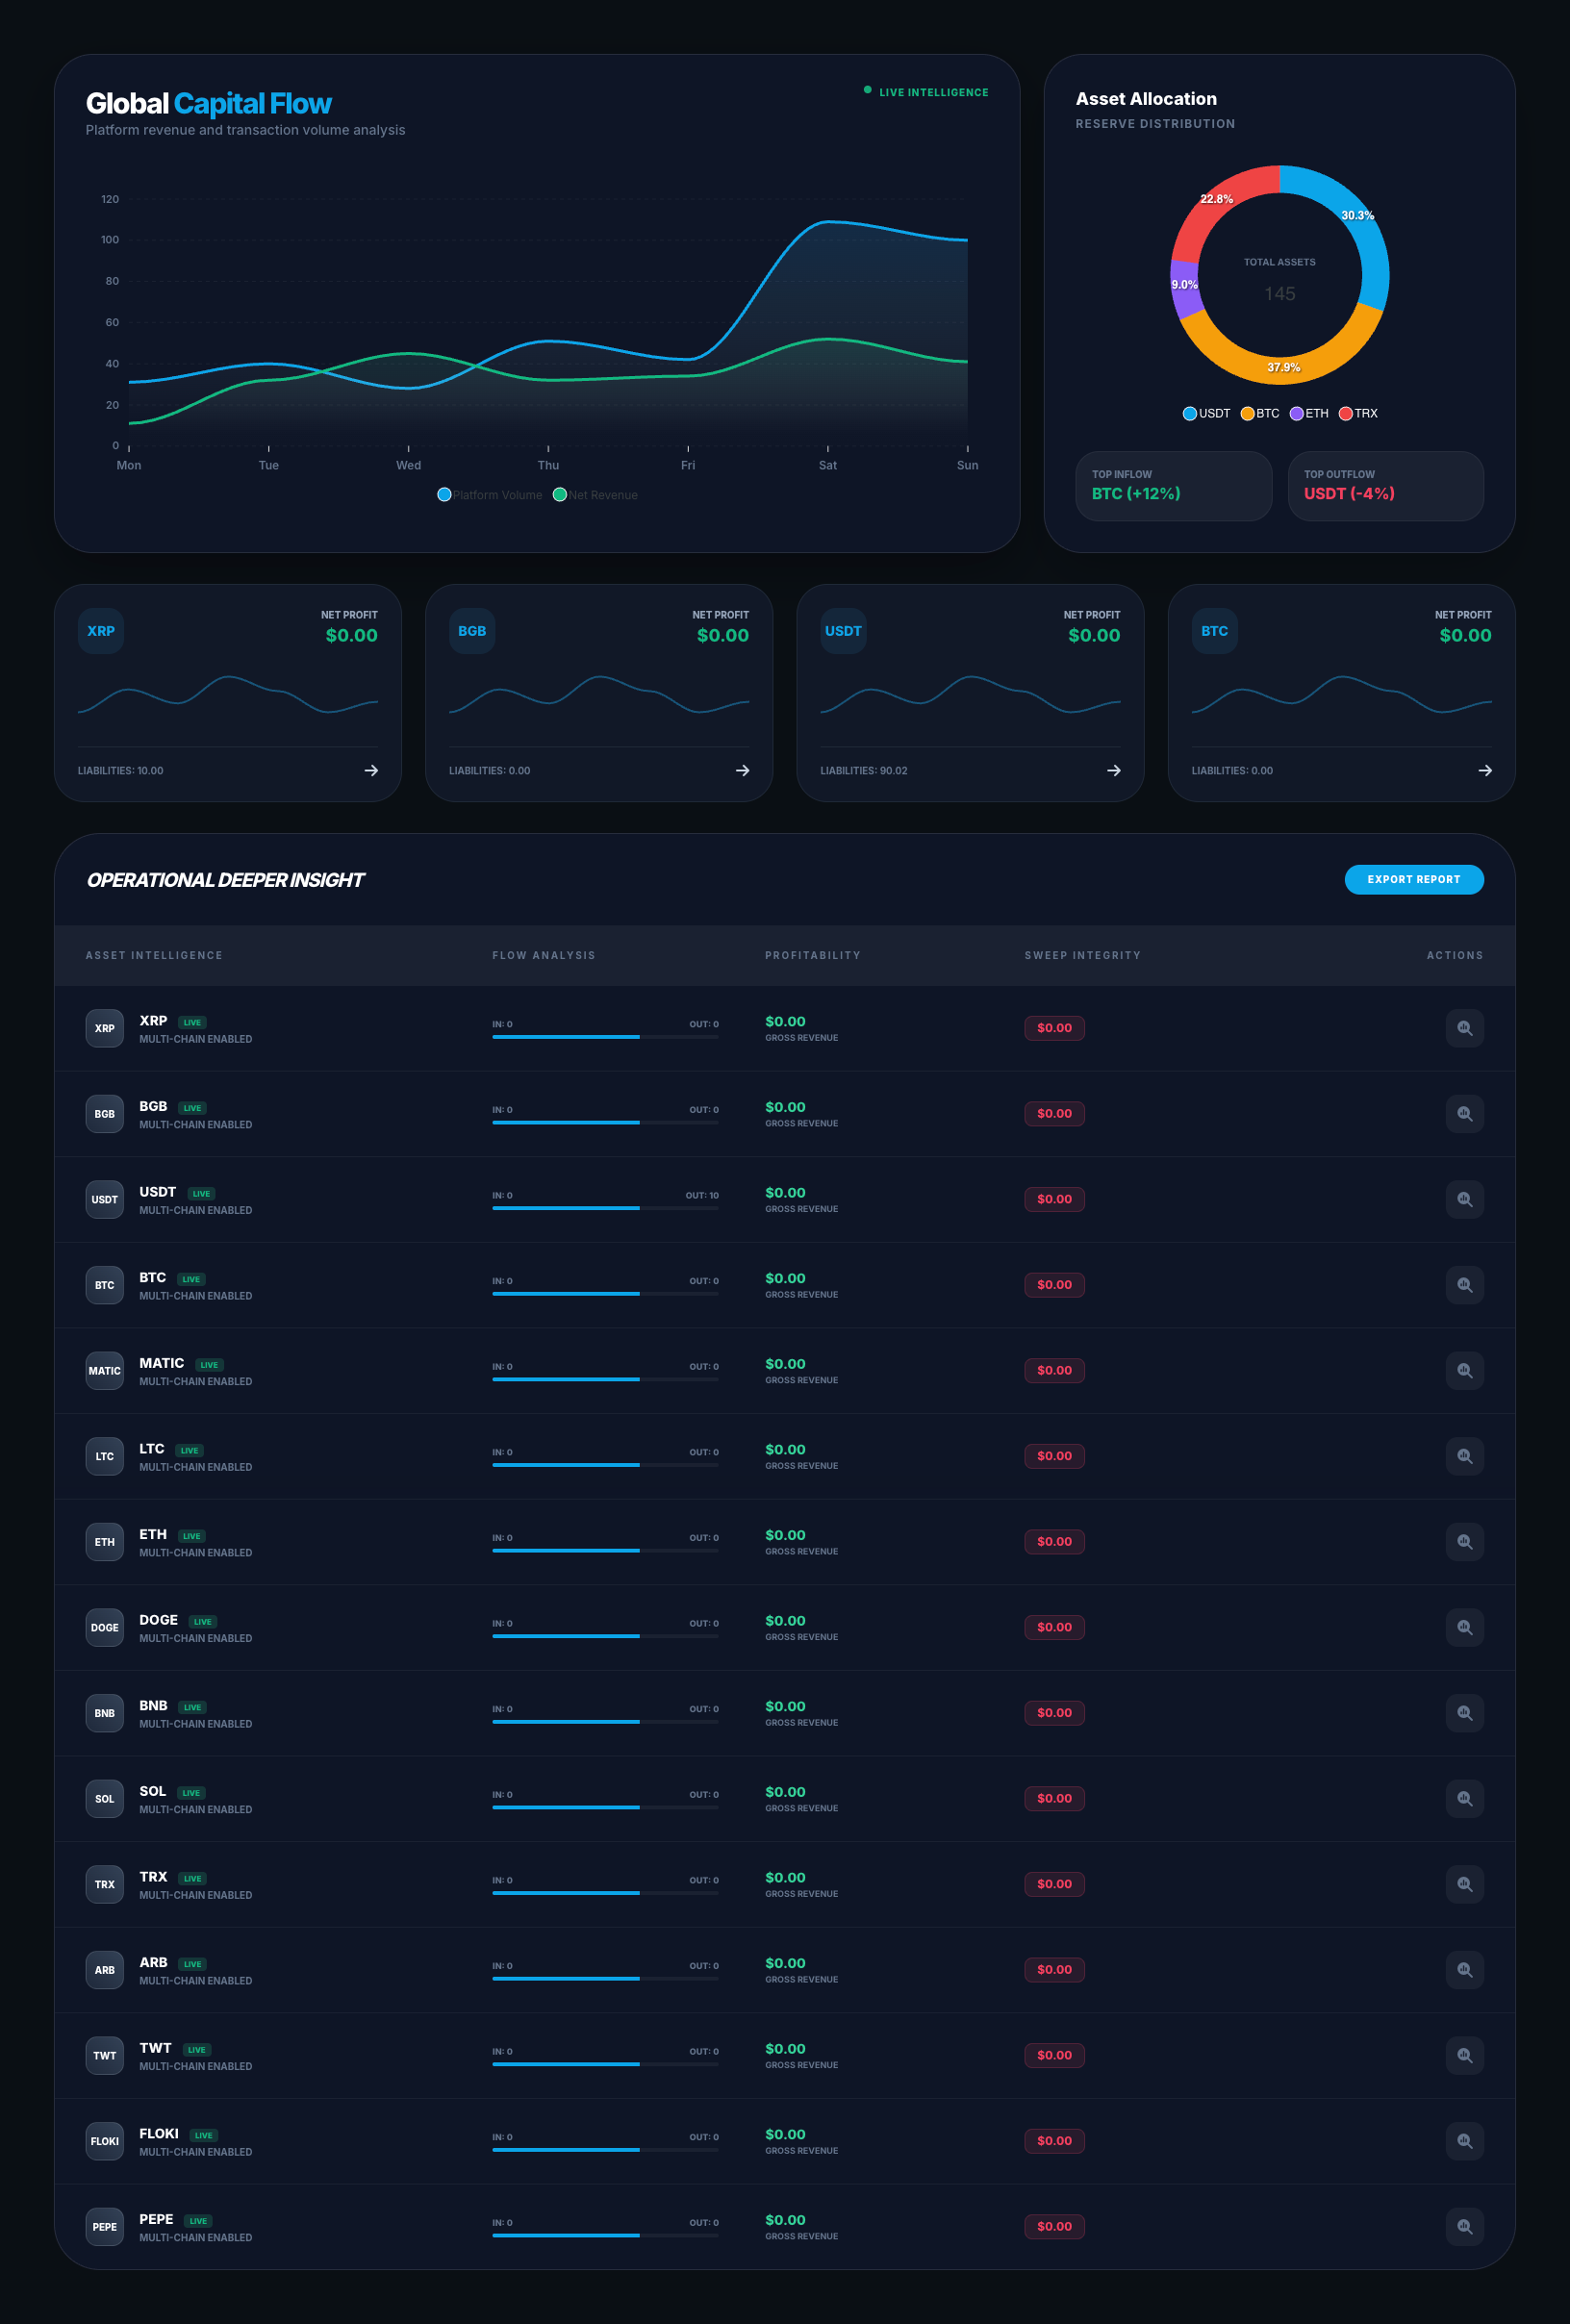Toggle Net Revenue series in chart legend

596,495
